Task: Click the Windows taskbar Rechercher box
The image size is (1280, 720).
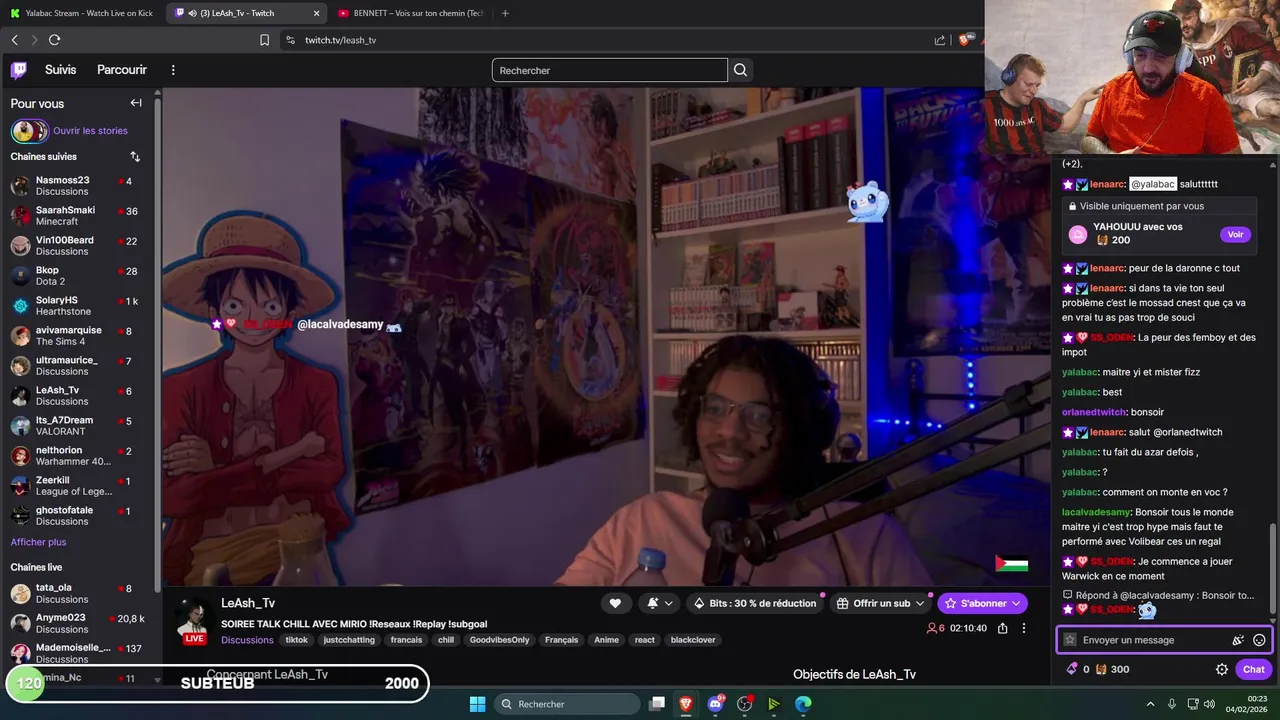Action: 567,704
